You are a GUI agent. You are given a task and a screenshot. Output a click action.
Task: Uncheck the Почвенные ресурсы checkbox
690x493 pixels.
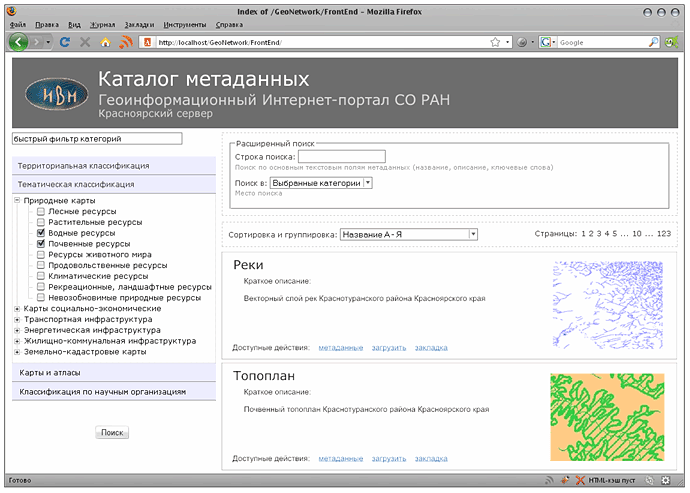click(x=40, y=243)
